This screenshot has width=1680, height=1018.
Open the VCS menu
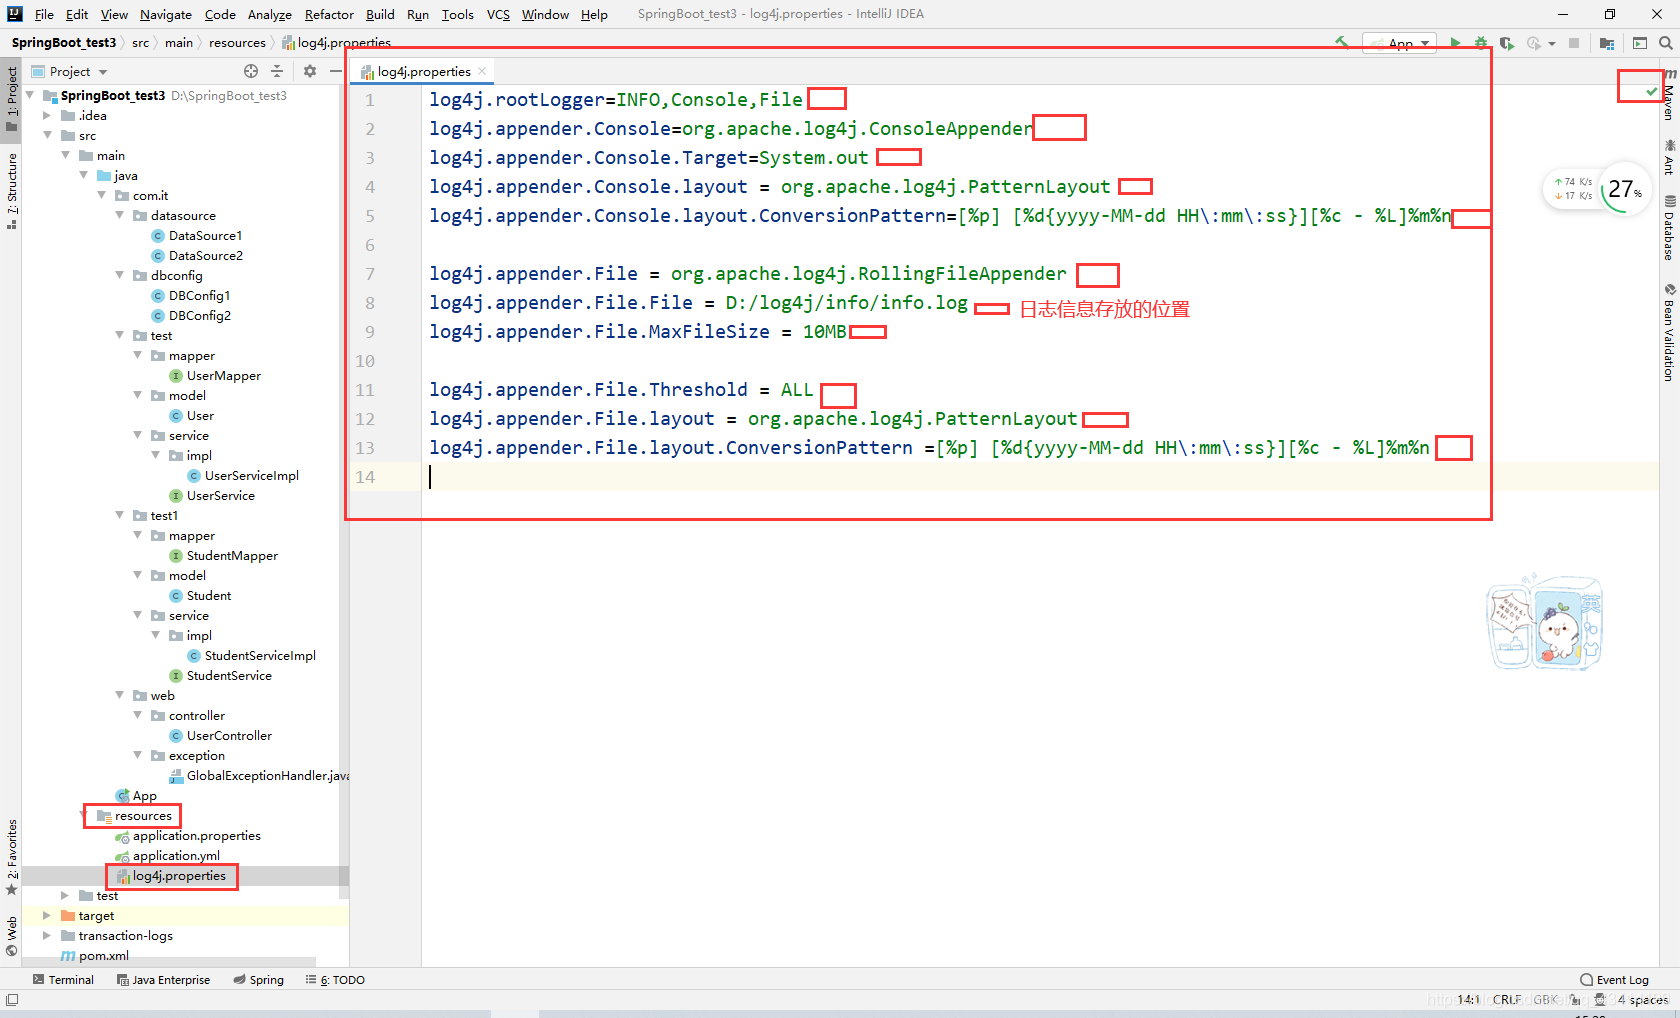pos(498,14)
